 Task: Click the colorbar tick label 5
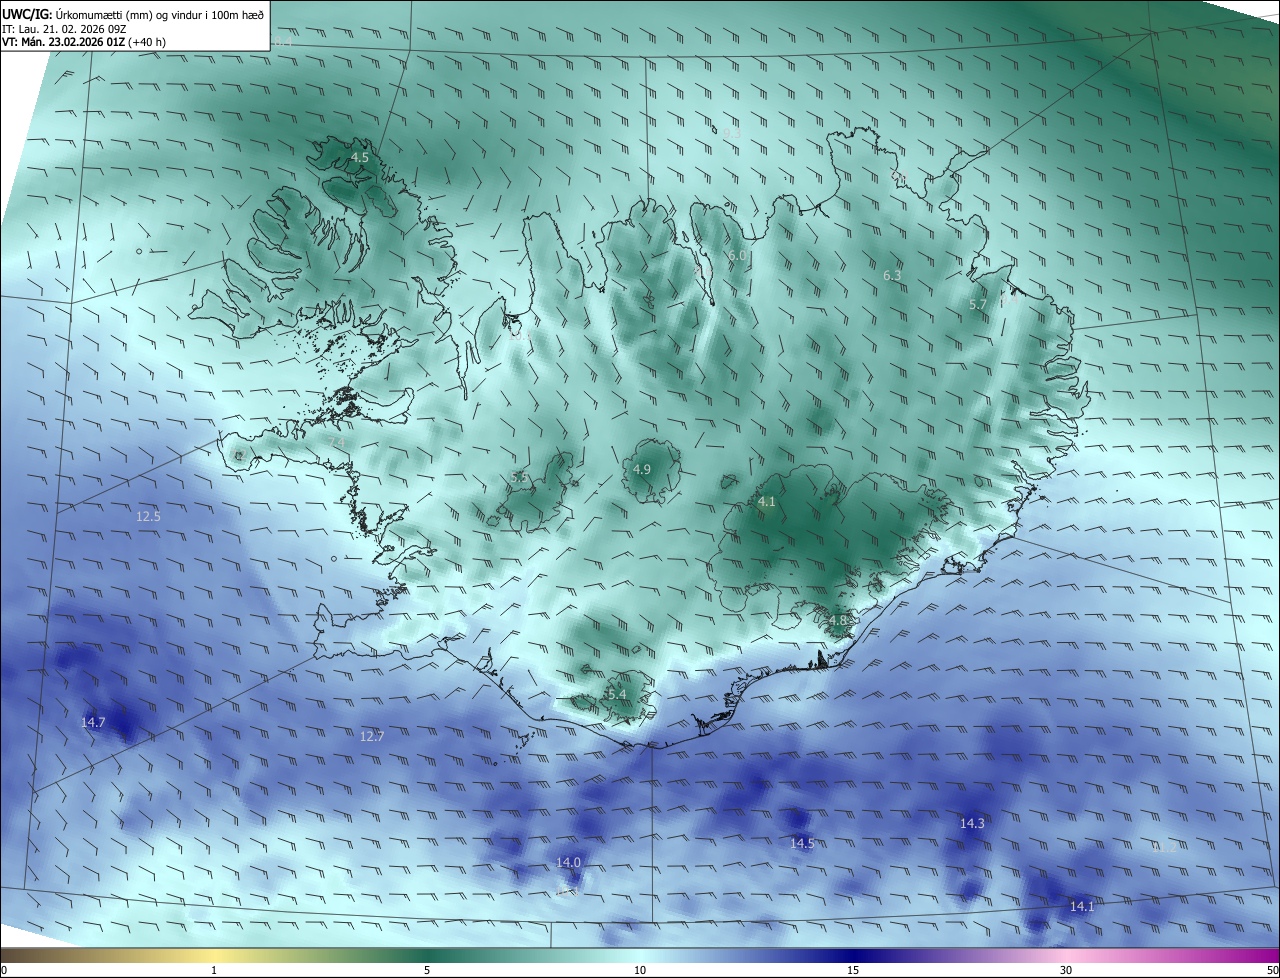(427, 970)
